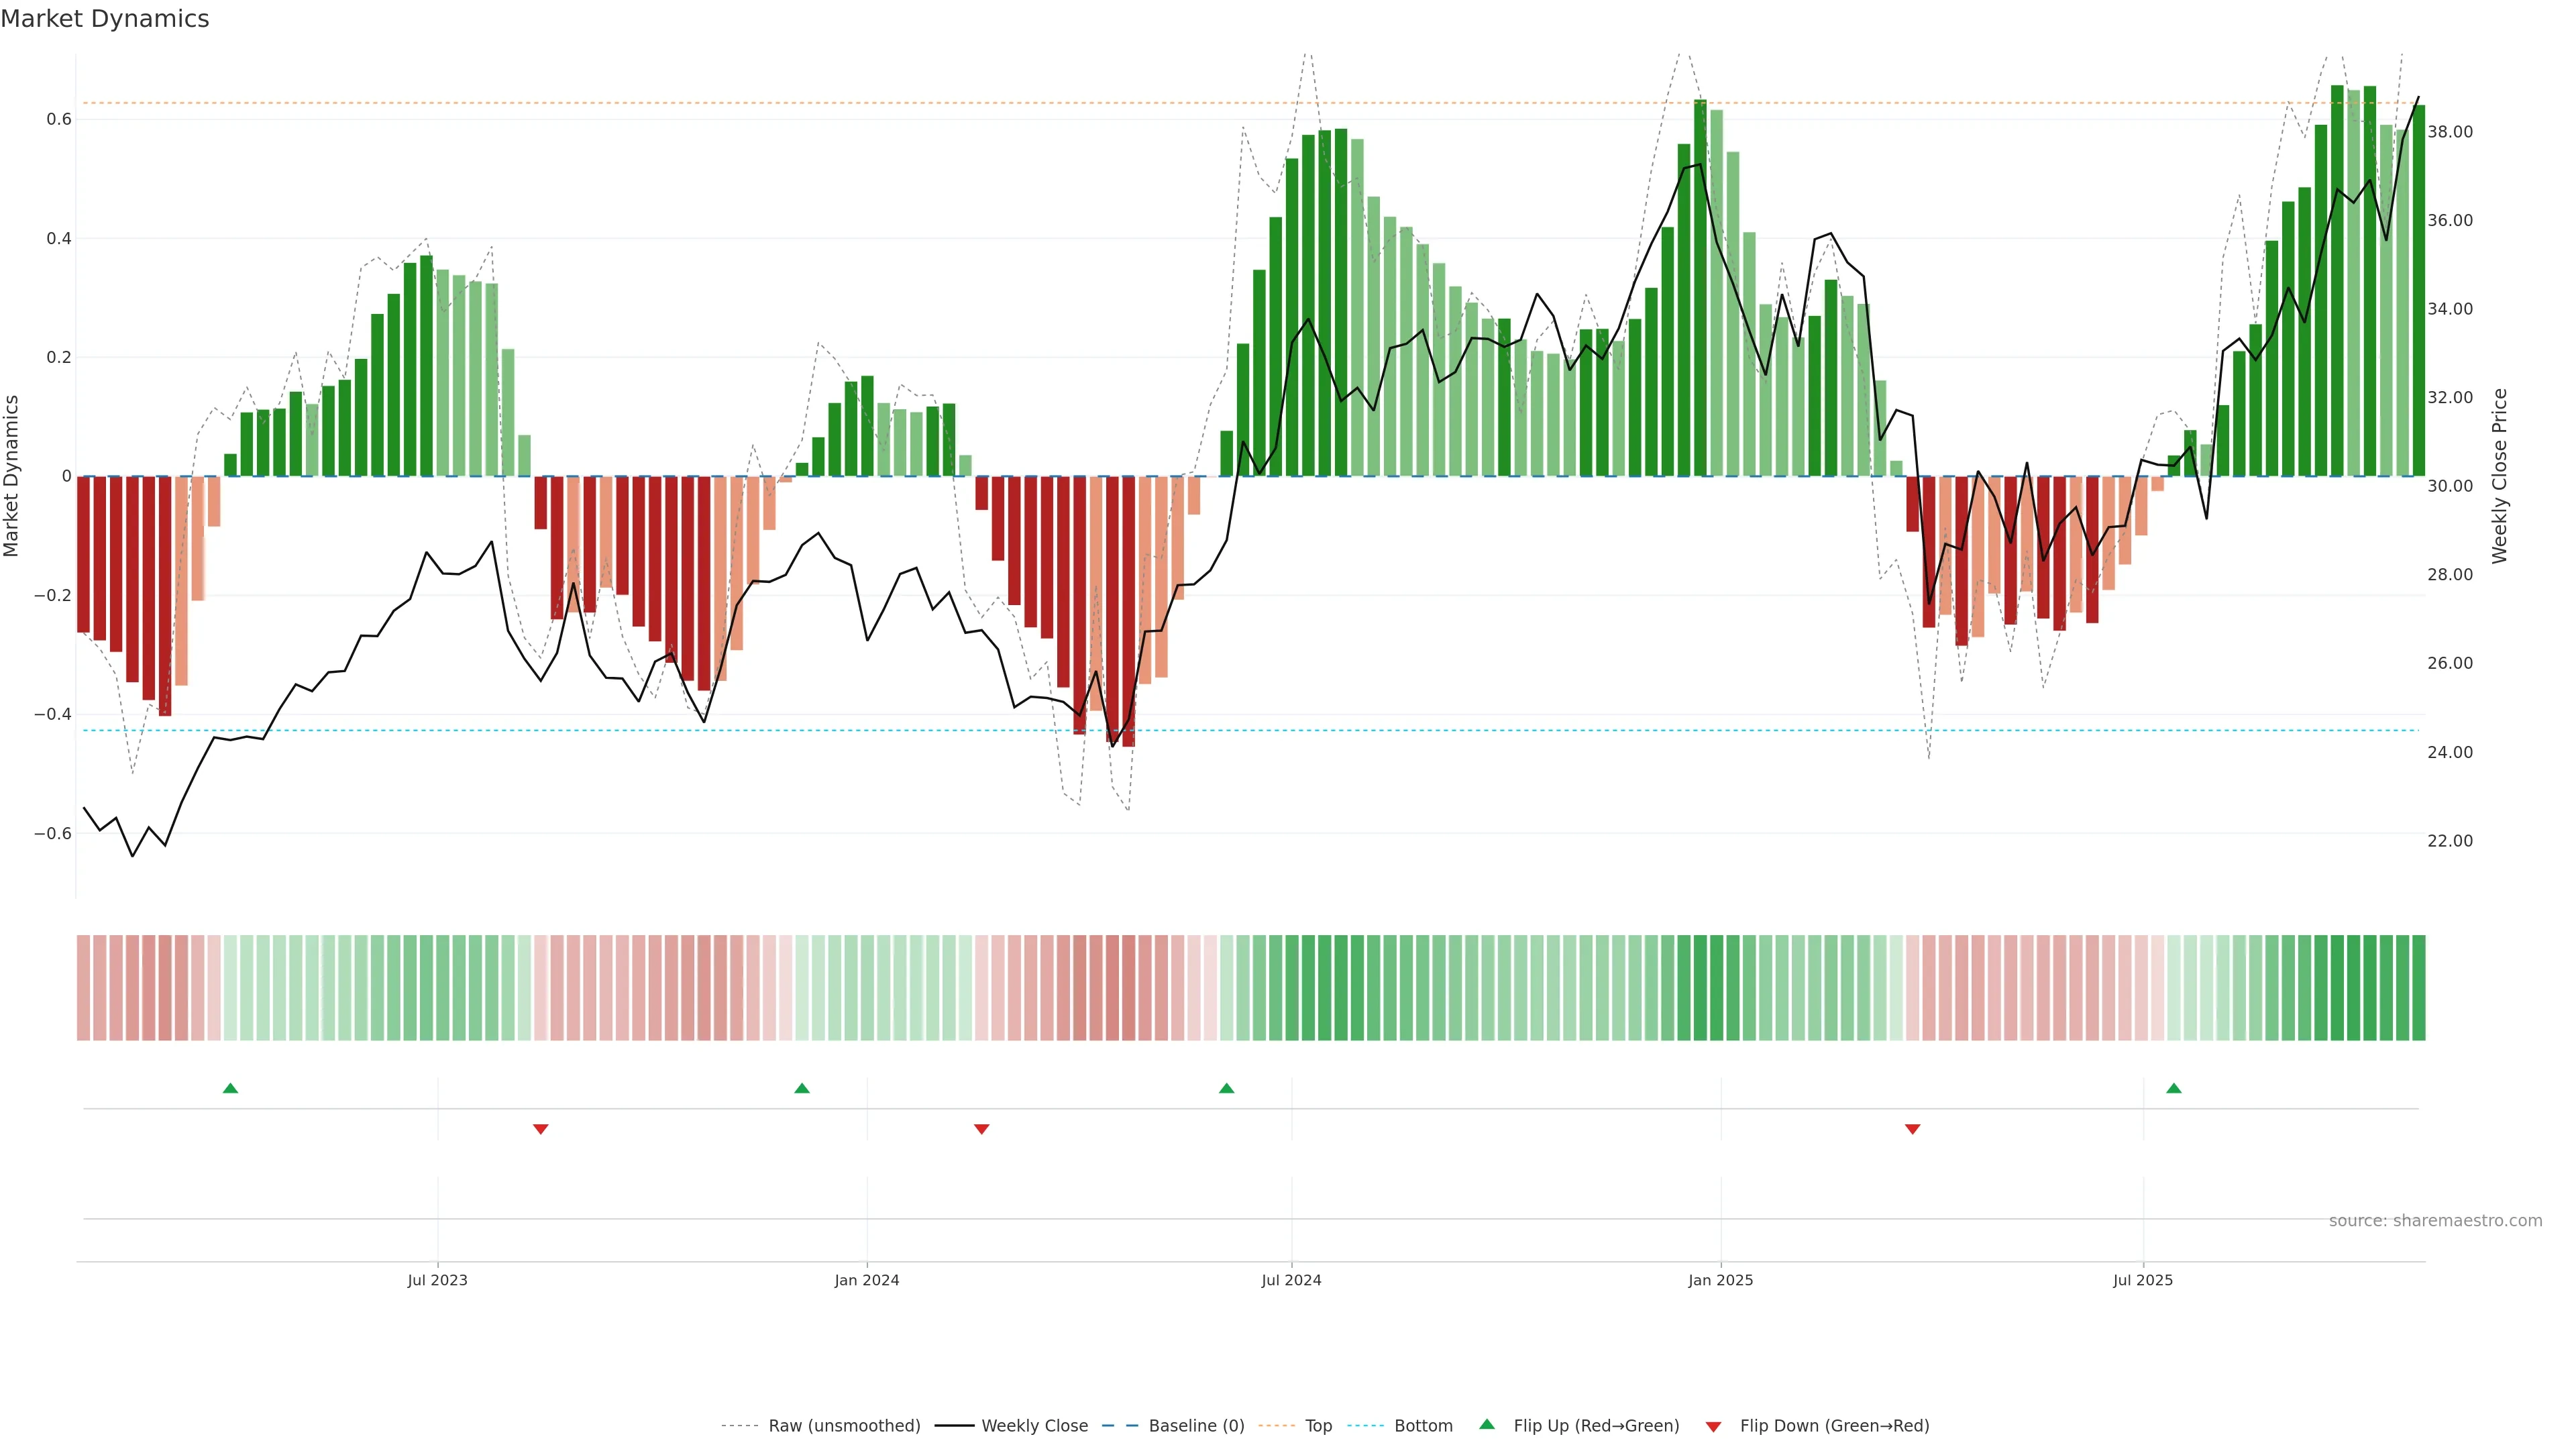Toggle the Bottom legend entry
This screenshot has width=2576, height=1449.
(1423, 1426)
